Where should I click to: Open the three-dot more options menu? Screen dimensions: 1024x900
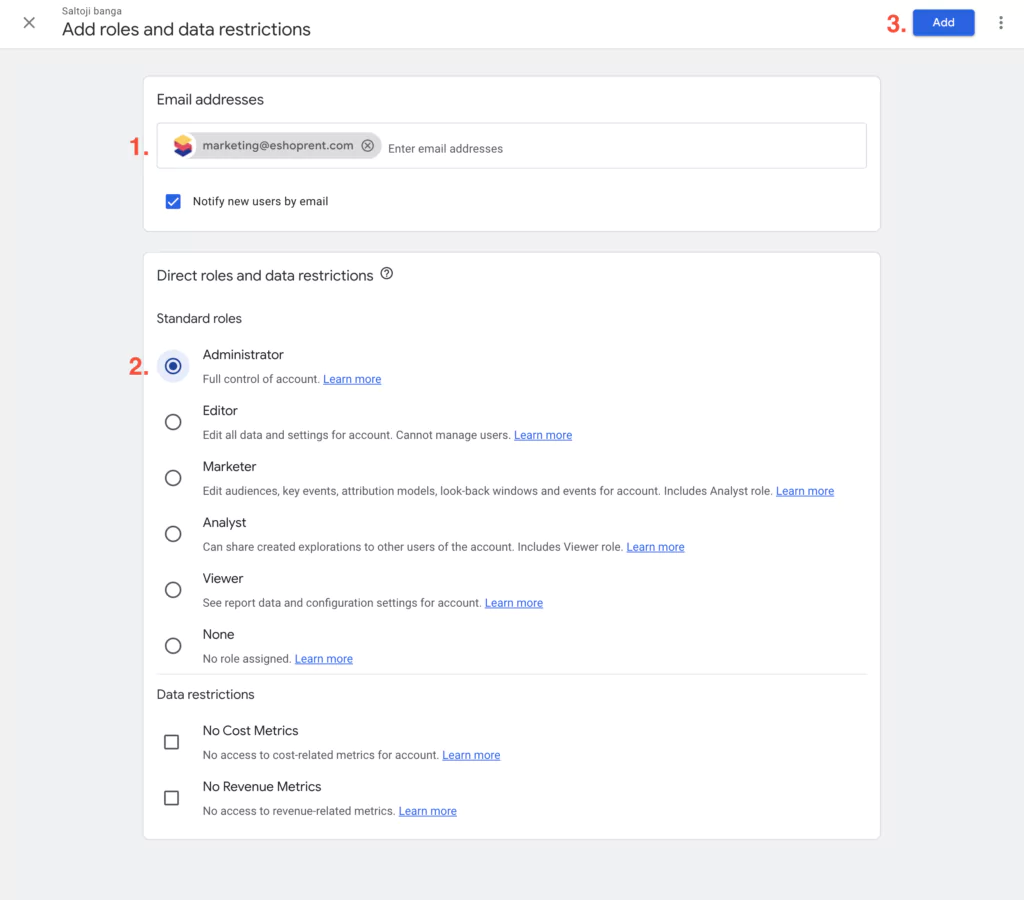click(x=1000, y=22)
